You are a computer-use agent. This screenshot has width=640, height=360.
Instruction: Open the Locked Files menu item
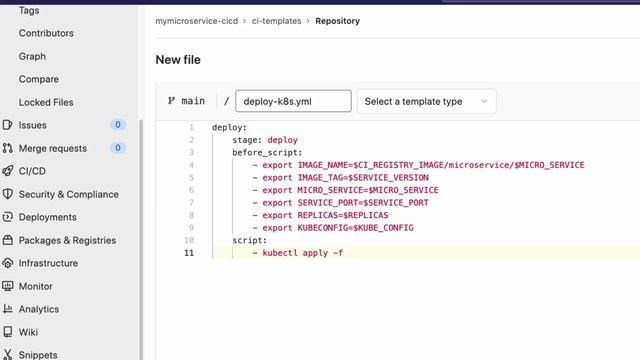pyautogui.click(x=46, y=102)
